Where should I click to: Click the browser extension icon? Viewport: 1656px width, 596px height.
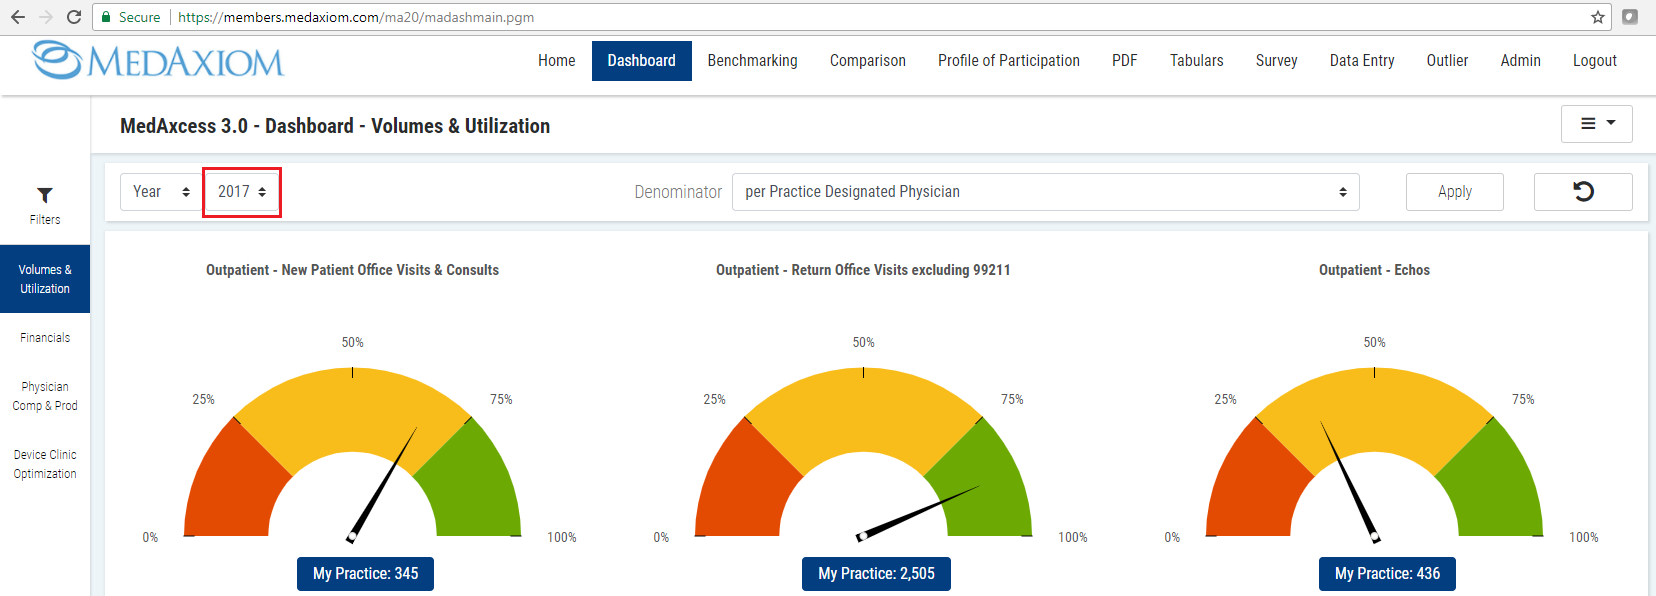tap(1630, 17)
